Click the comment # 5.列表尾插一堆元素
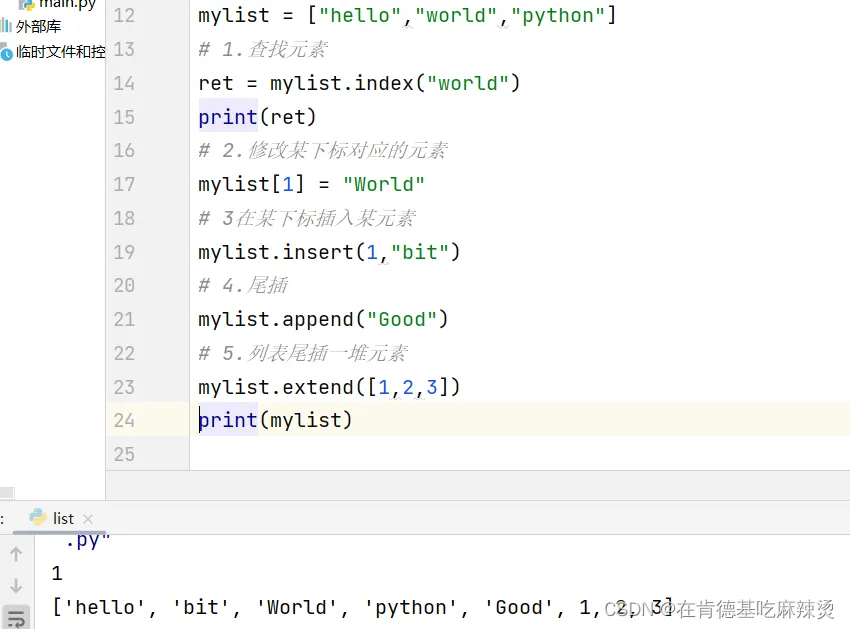This screenshot has width=850, height=629. click(303, 353)
